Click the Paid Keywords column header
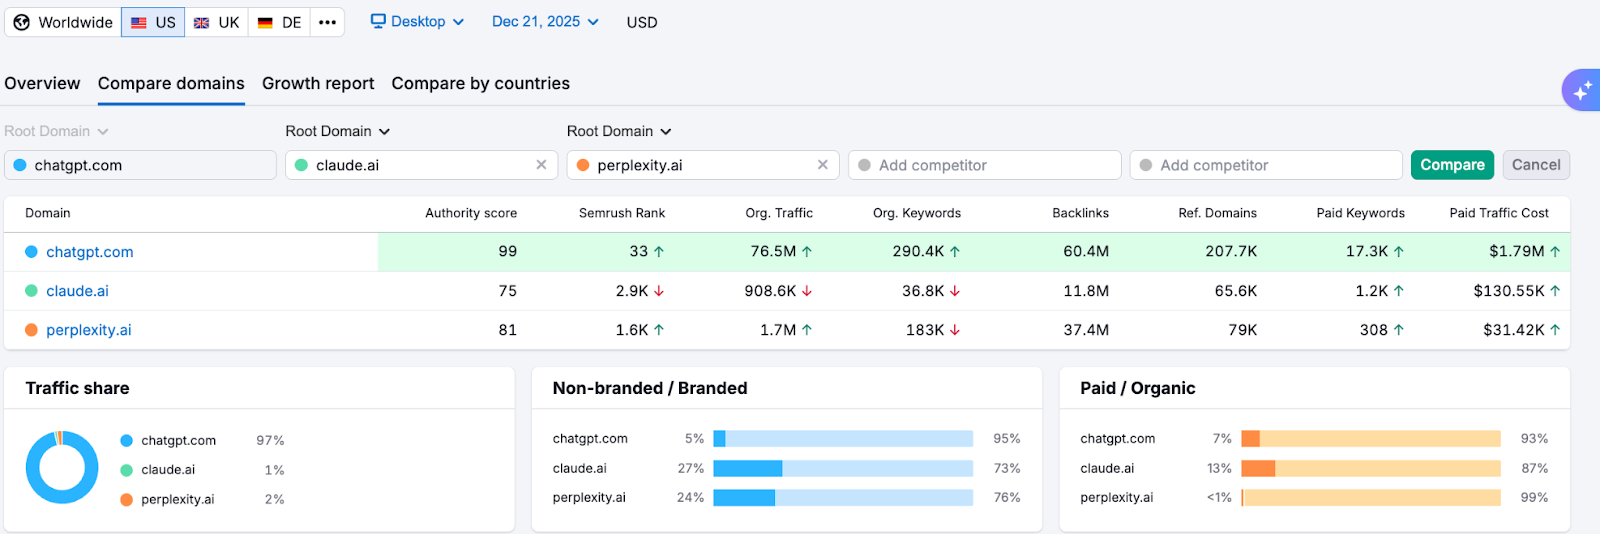The image size is (1600, 534). click(x=1360, y=213)
